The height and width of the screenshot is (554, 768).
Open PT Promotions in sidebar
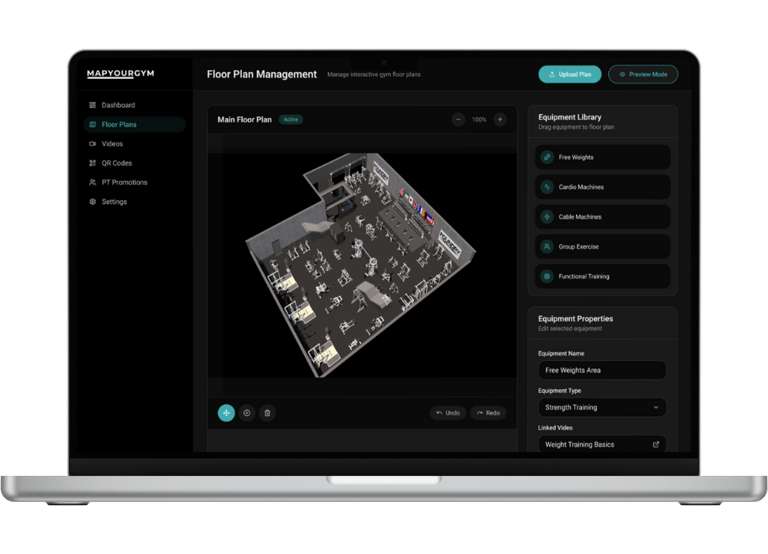click(134, 182)
